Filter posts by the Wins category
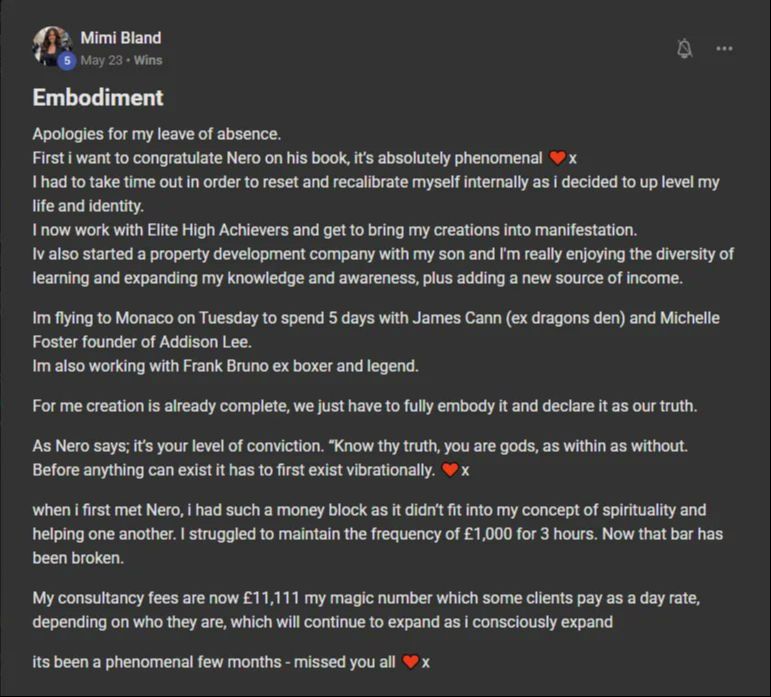Image resolution: width=771 pixels, height=697 pixels. coord(148,60)
